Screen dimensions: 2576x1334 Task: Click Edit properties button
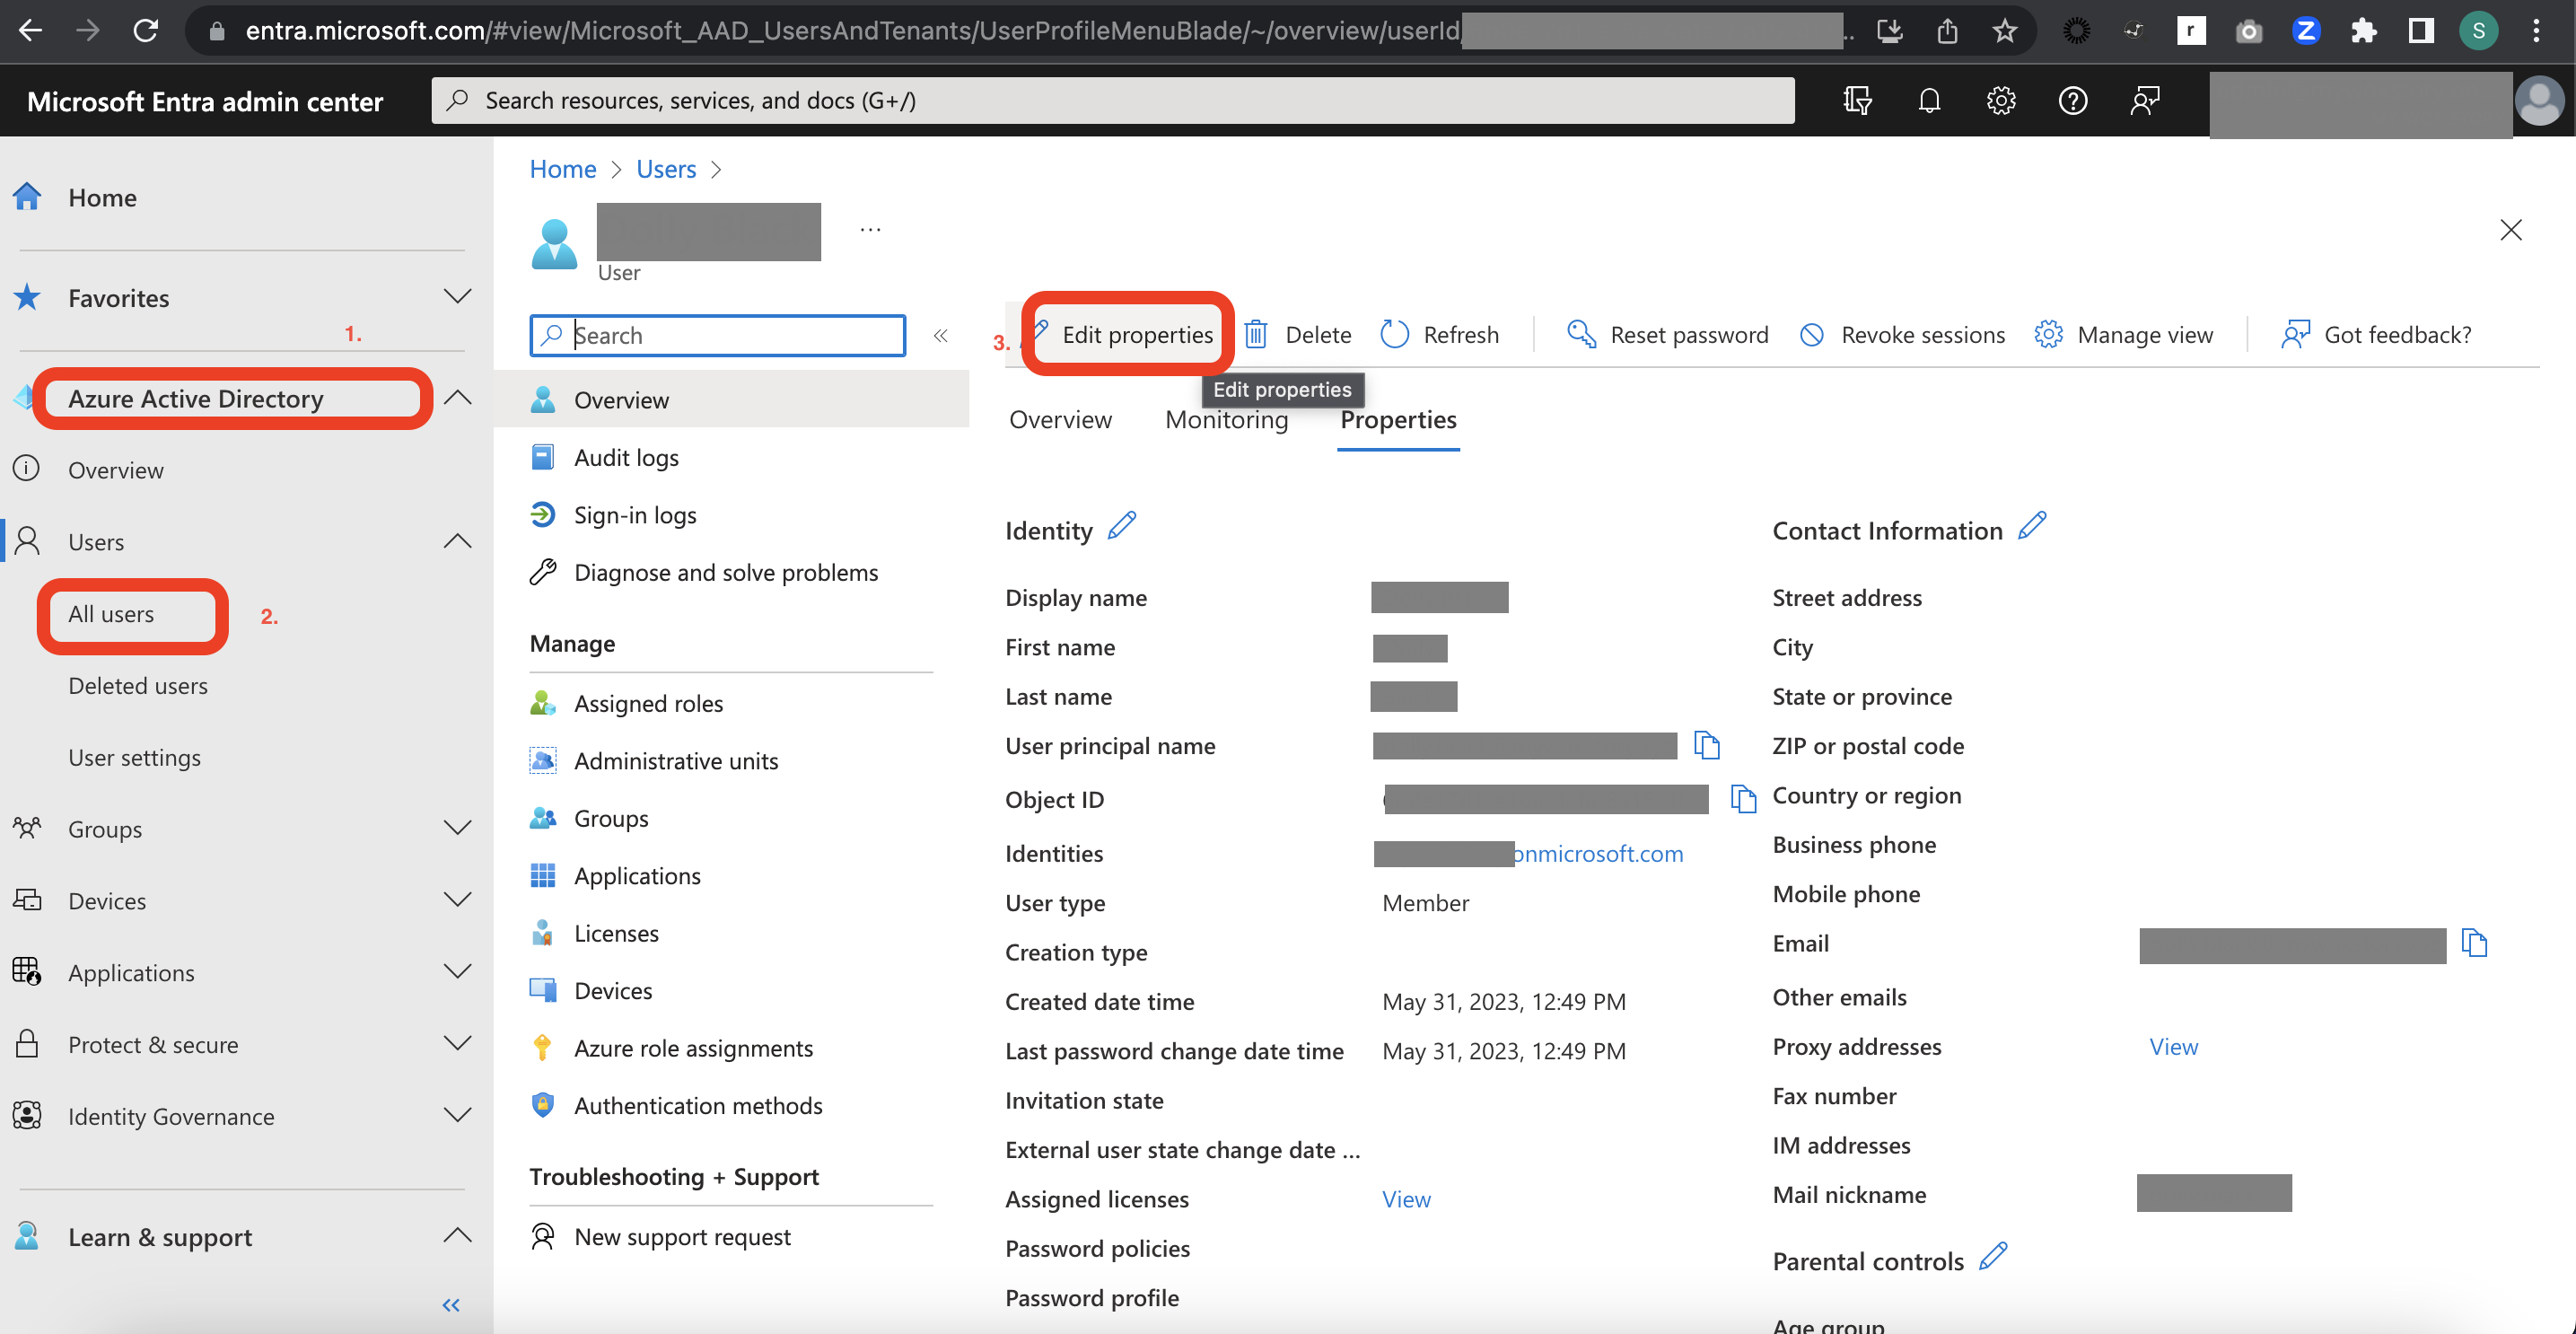1125,335
